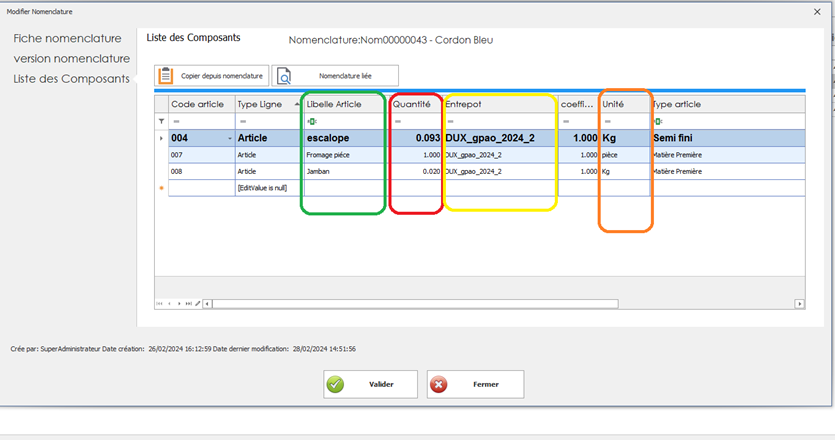
Task: Click the Copier depuis nomenclature clipboard icon
Action: click(166, 76)
